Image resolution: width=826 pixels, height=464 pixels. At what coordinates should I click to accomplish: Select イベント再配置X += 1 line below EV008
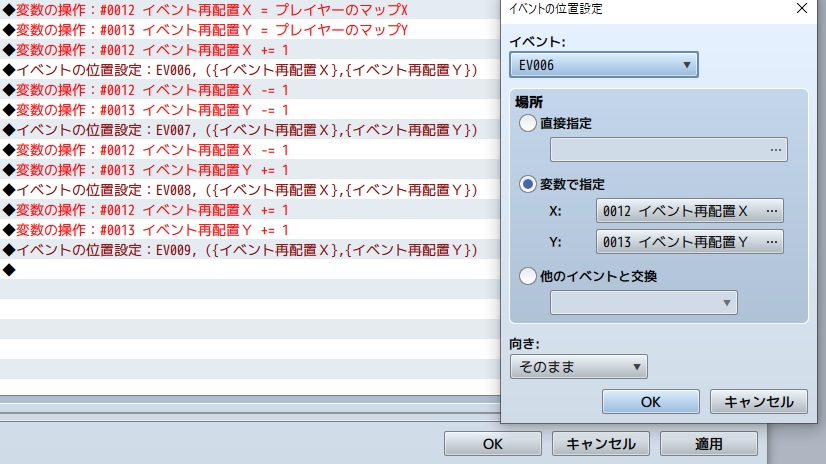[250, 210]
